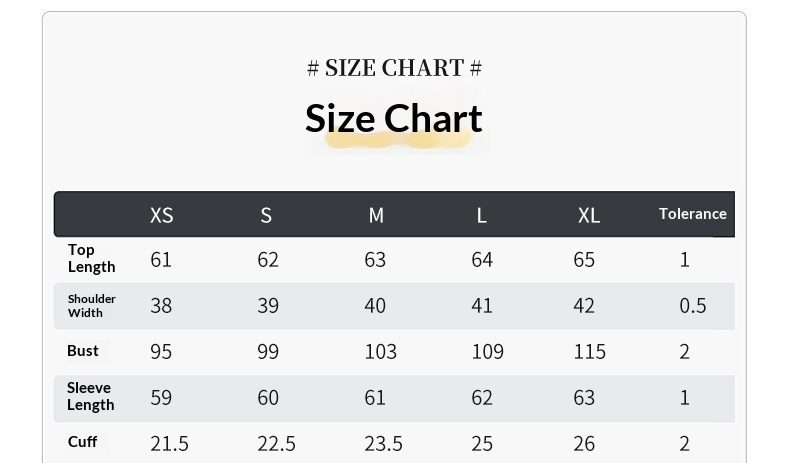Screen dimensions: 790x463
Task: Select Top Length value 61 for XS
Action: (x=161, y=260)
